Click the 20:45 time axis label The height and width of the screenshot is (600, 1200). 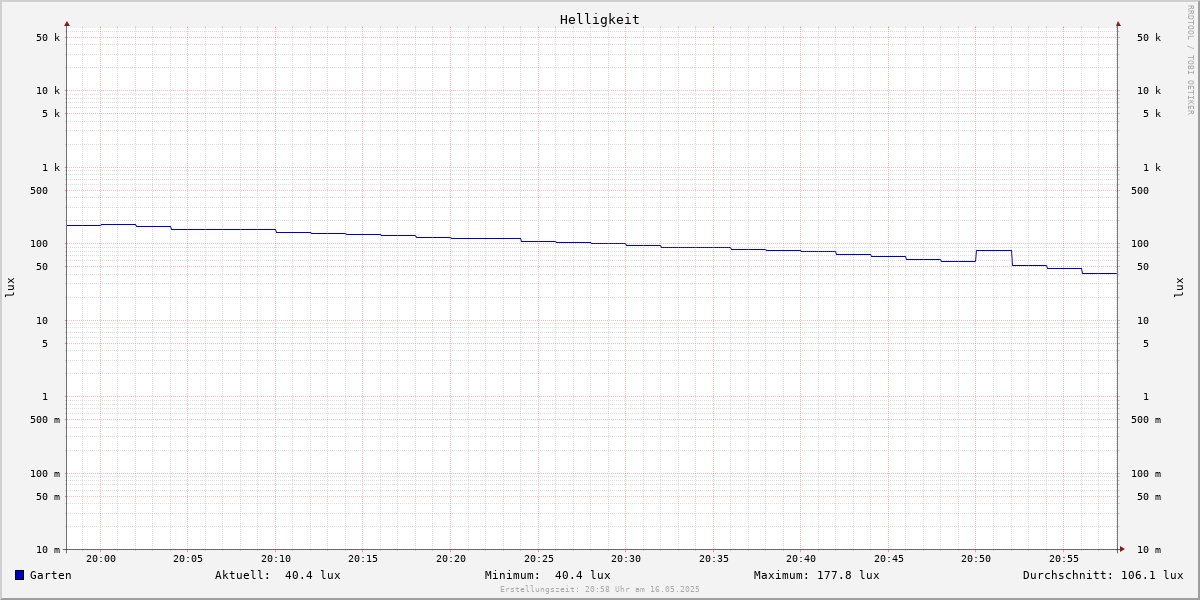click(889, 559)
